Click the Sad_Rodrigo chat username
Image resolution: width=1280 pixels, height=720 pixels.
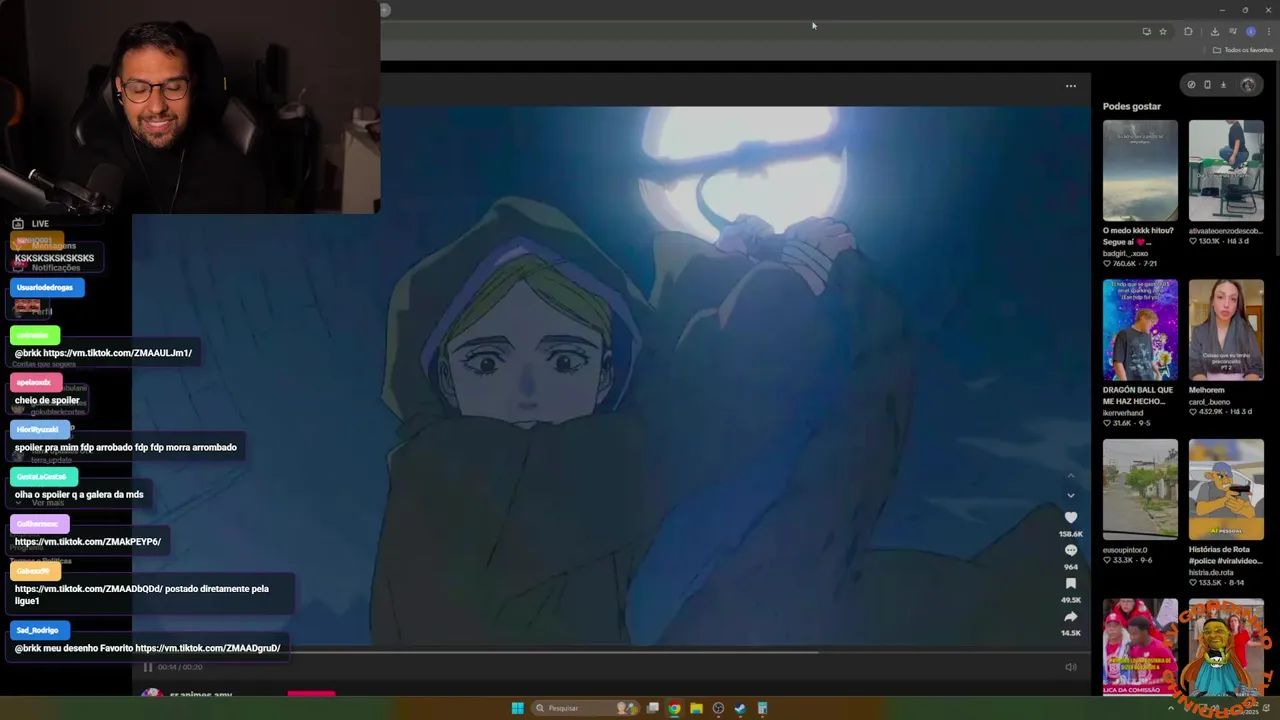(37, 630)
